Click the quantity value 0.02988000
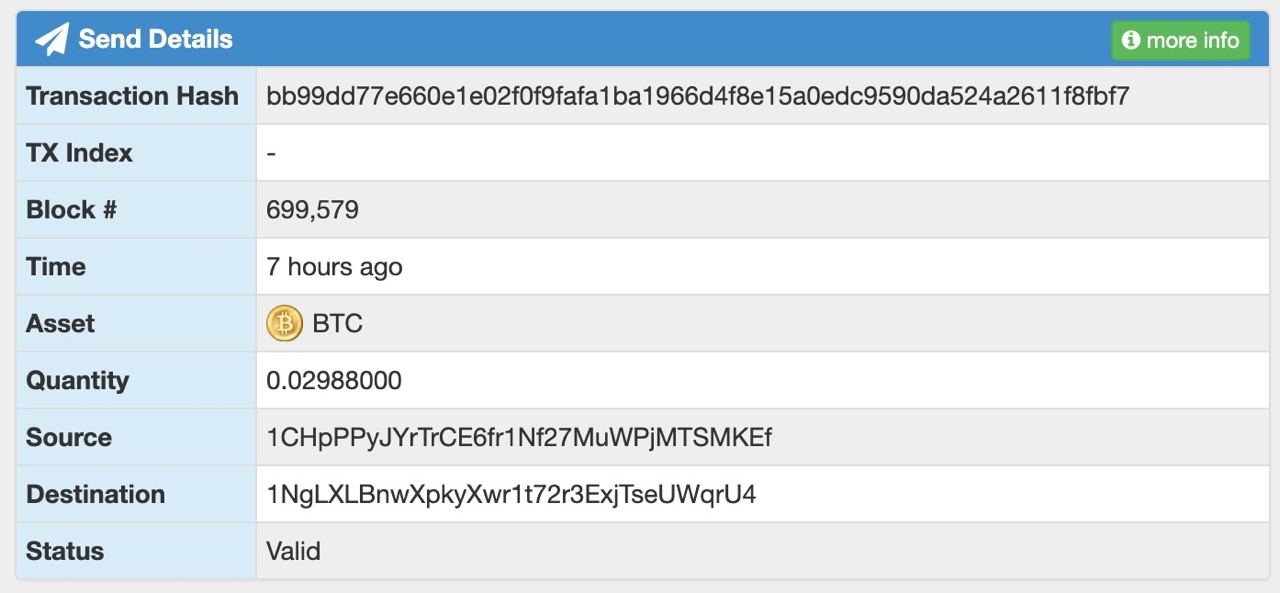Image resolution: width=1280 pixels, height=593 pixels. [334, 380]
